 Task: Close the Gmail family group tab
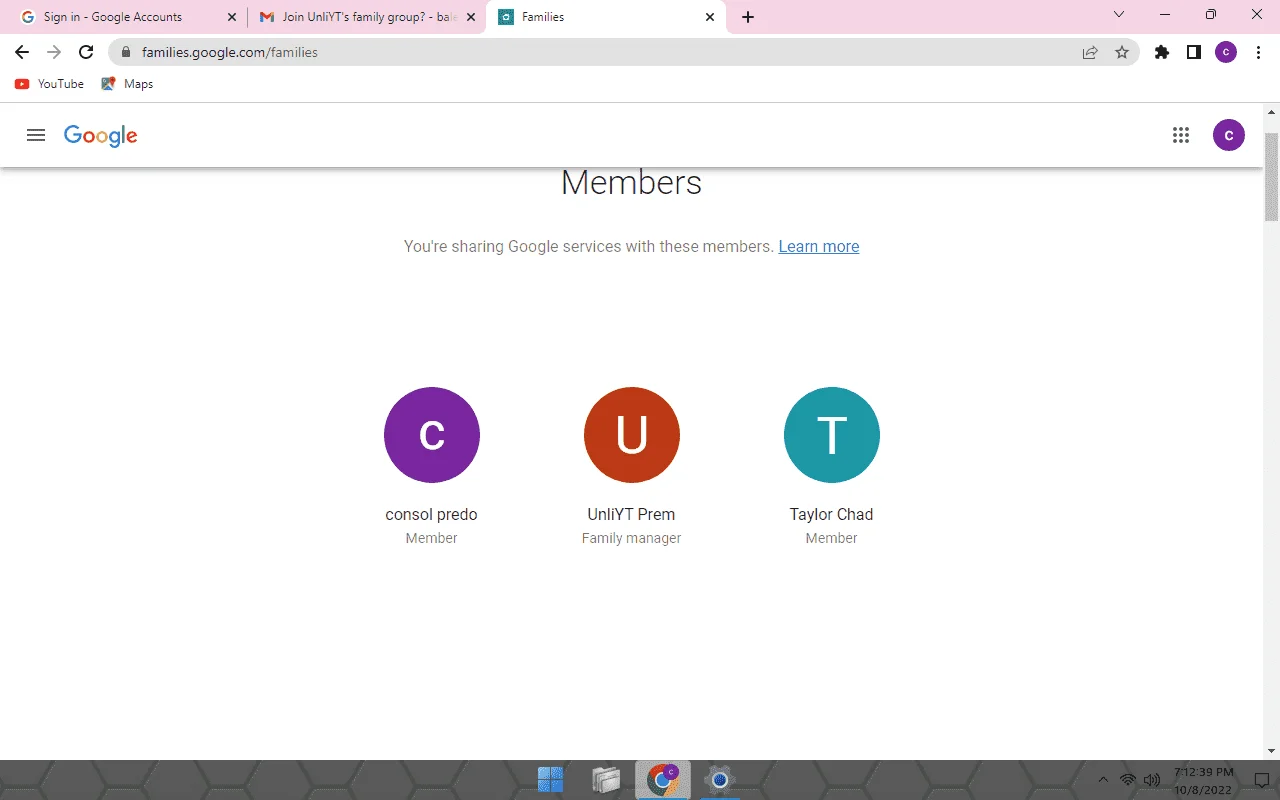click(471, 17)
